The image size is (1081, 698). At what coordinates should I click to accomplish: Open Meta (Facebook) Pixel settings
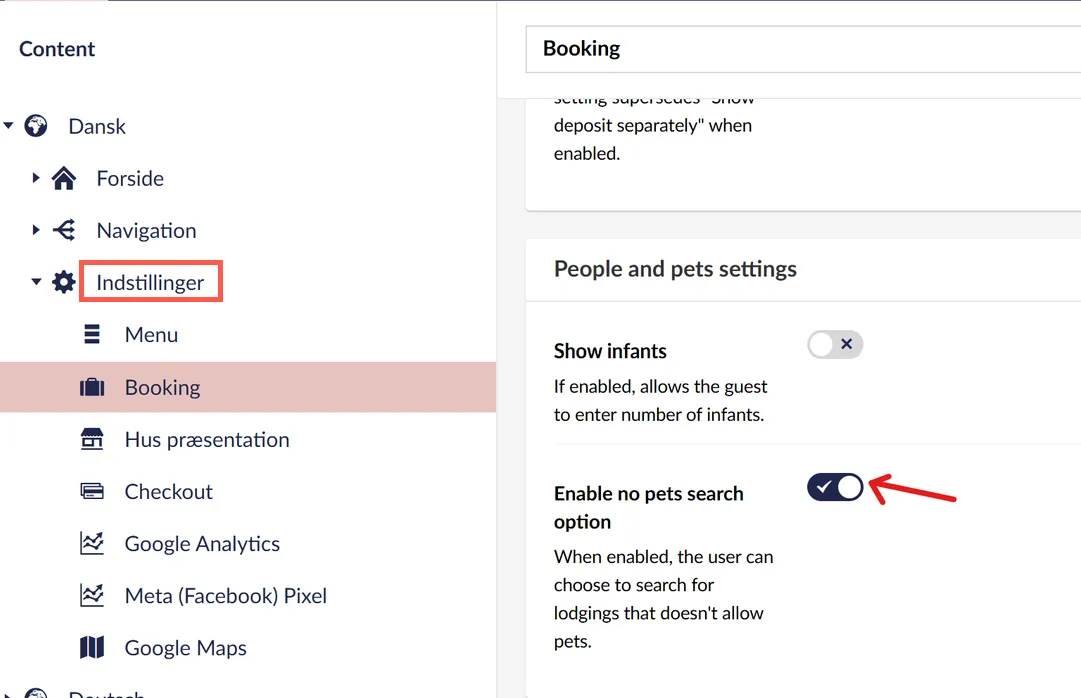pos(225,595)
